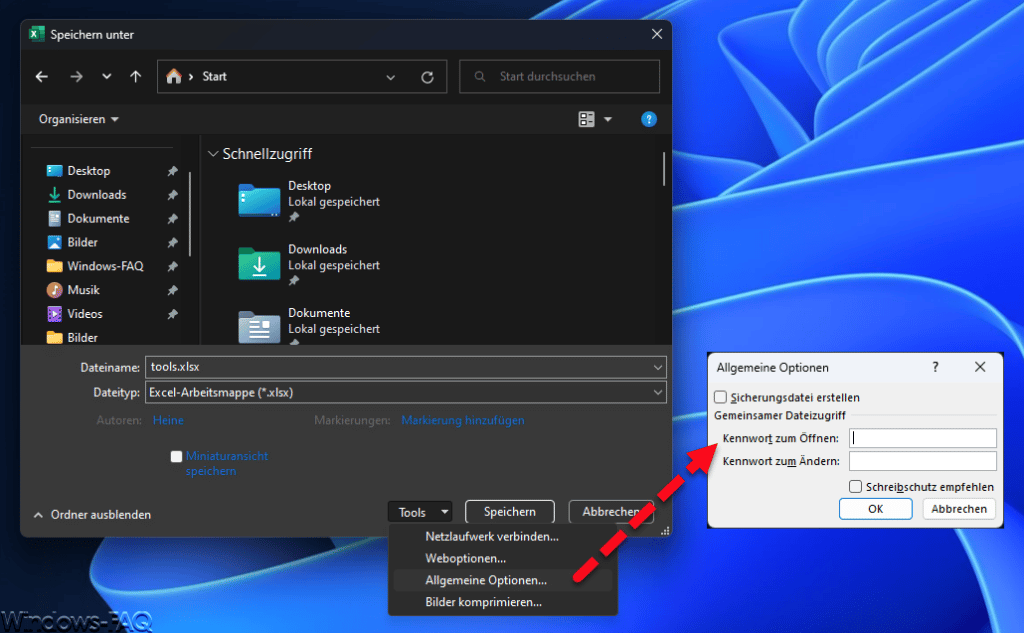This screenshot has width=1024, height=633.
Task: Open the Organisieren menu
Action: (x=78, y=119)
